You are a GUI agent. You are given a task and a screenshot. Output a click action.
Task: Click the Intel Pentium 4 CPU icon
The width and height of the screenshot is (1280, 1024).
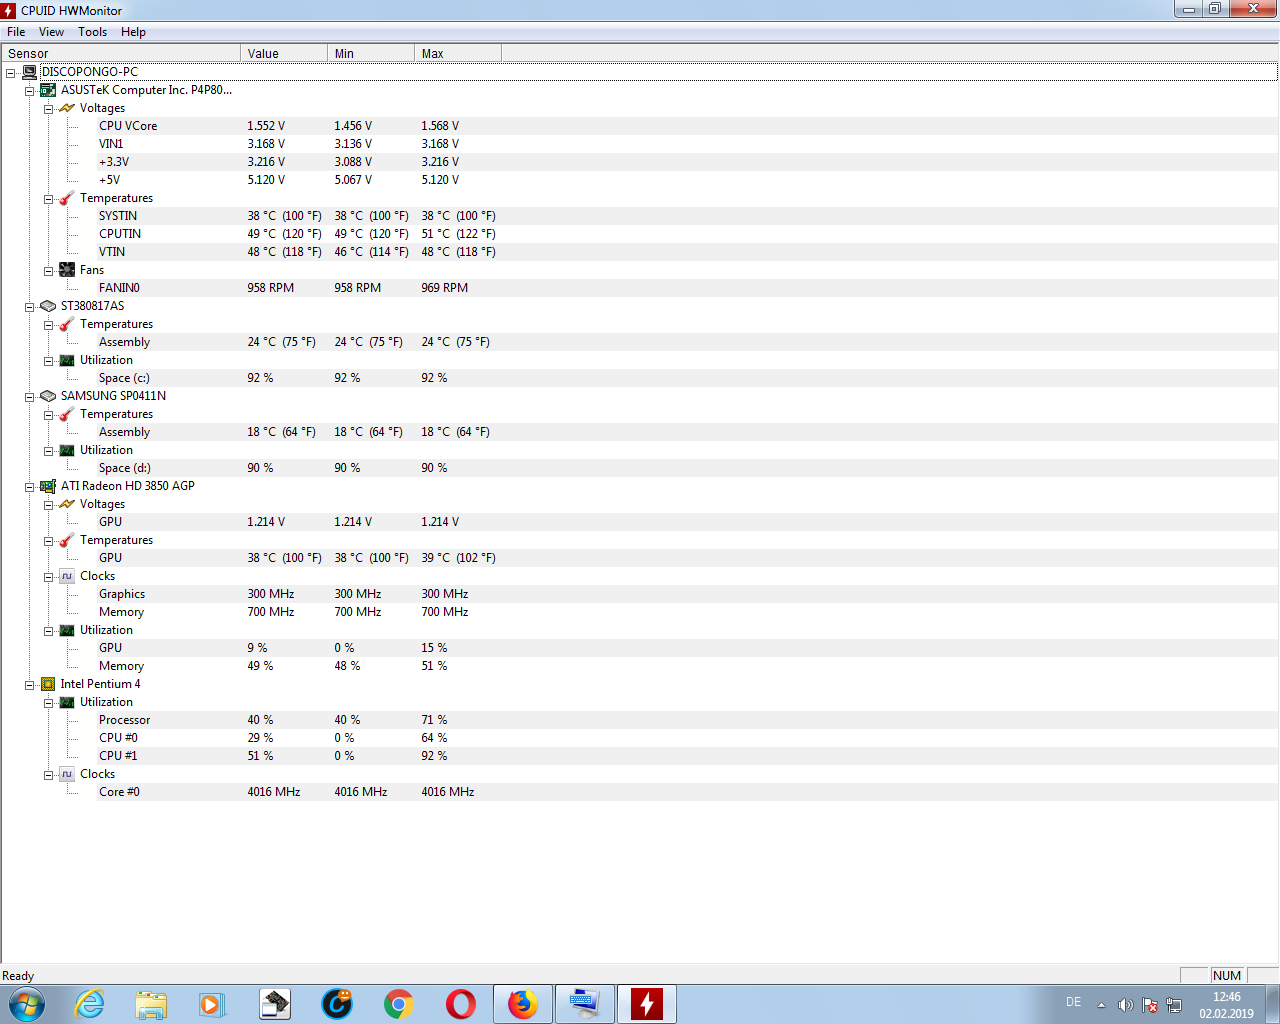pyautogui.click(x=48, y=684)
